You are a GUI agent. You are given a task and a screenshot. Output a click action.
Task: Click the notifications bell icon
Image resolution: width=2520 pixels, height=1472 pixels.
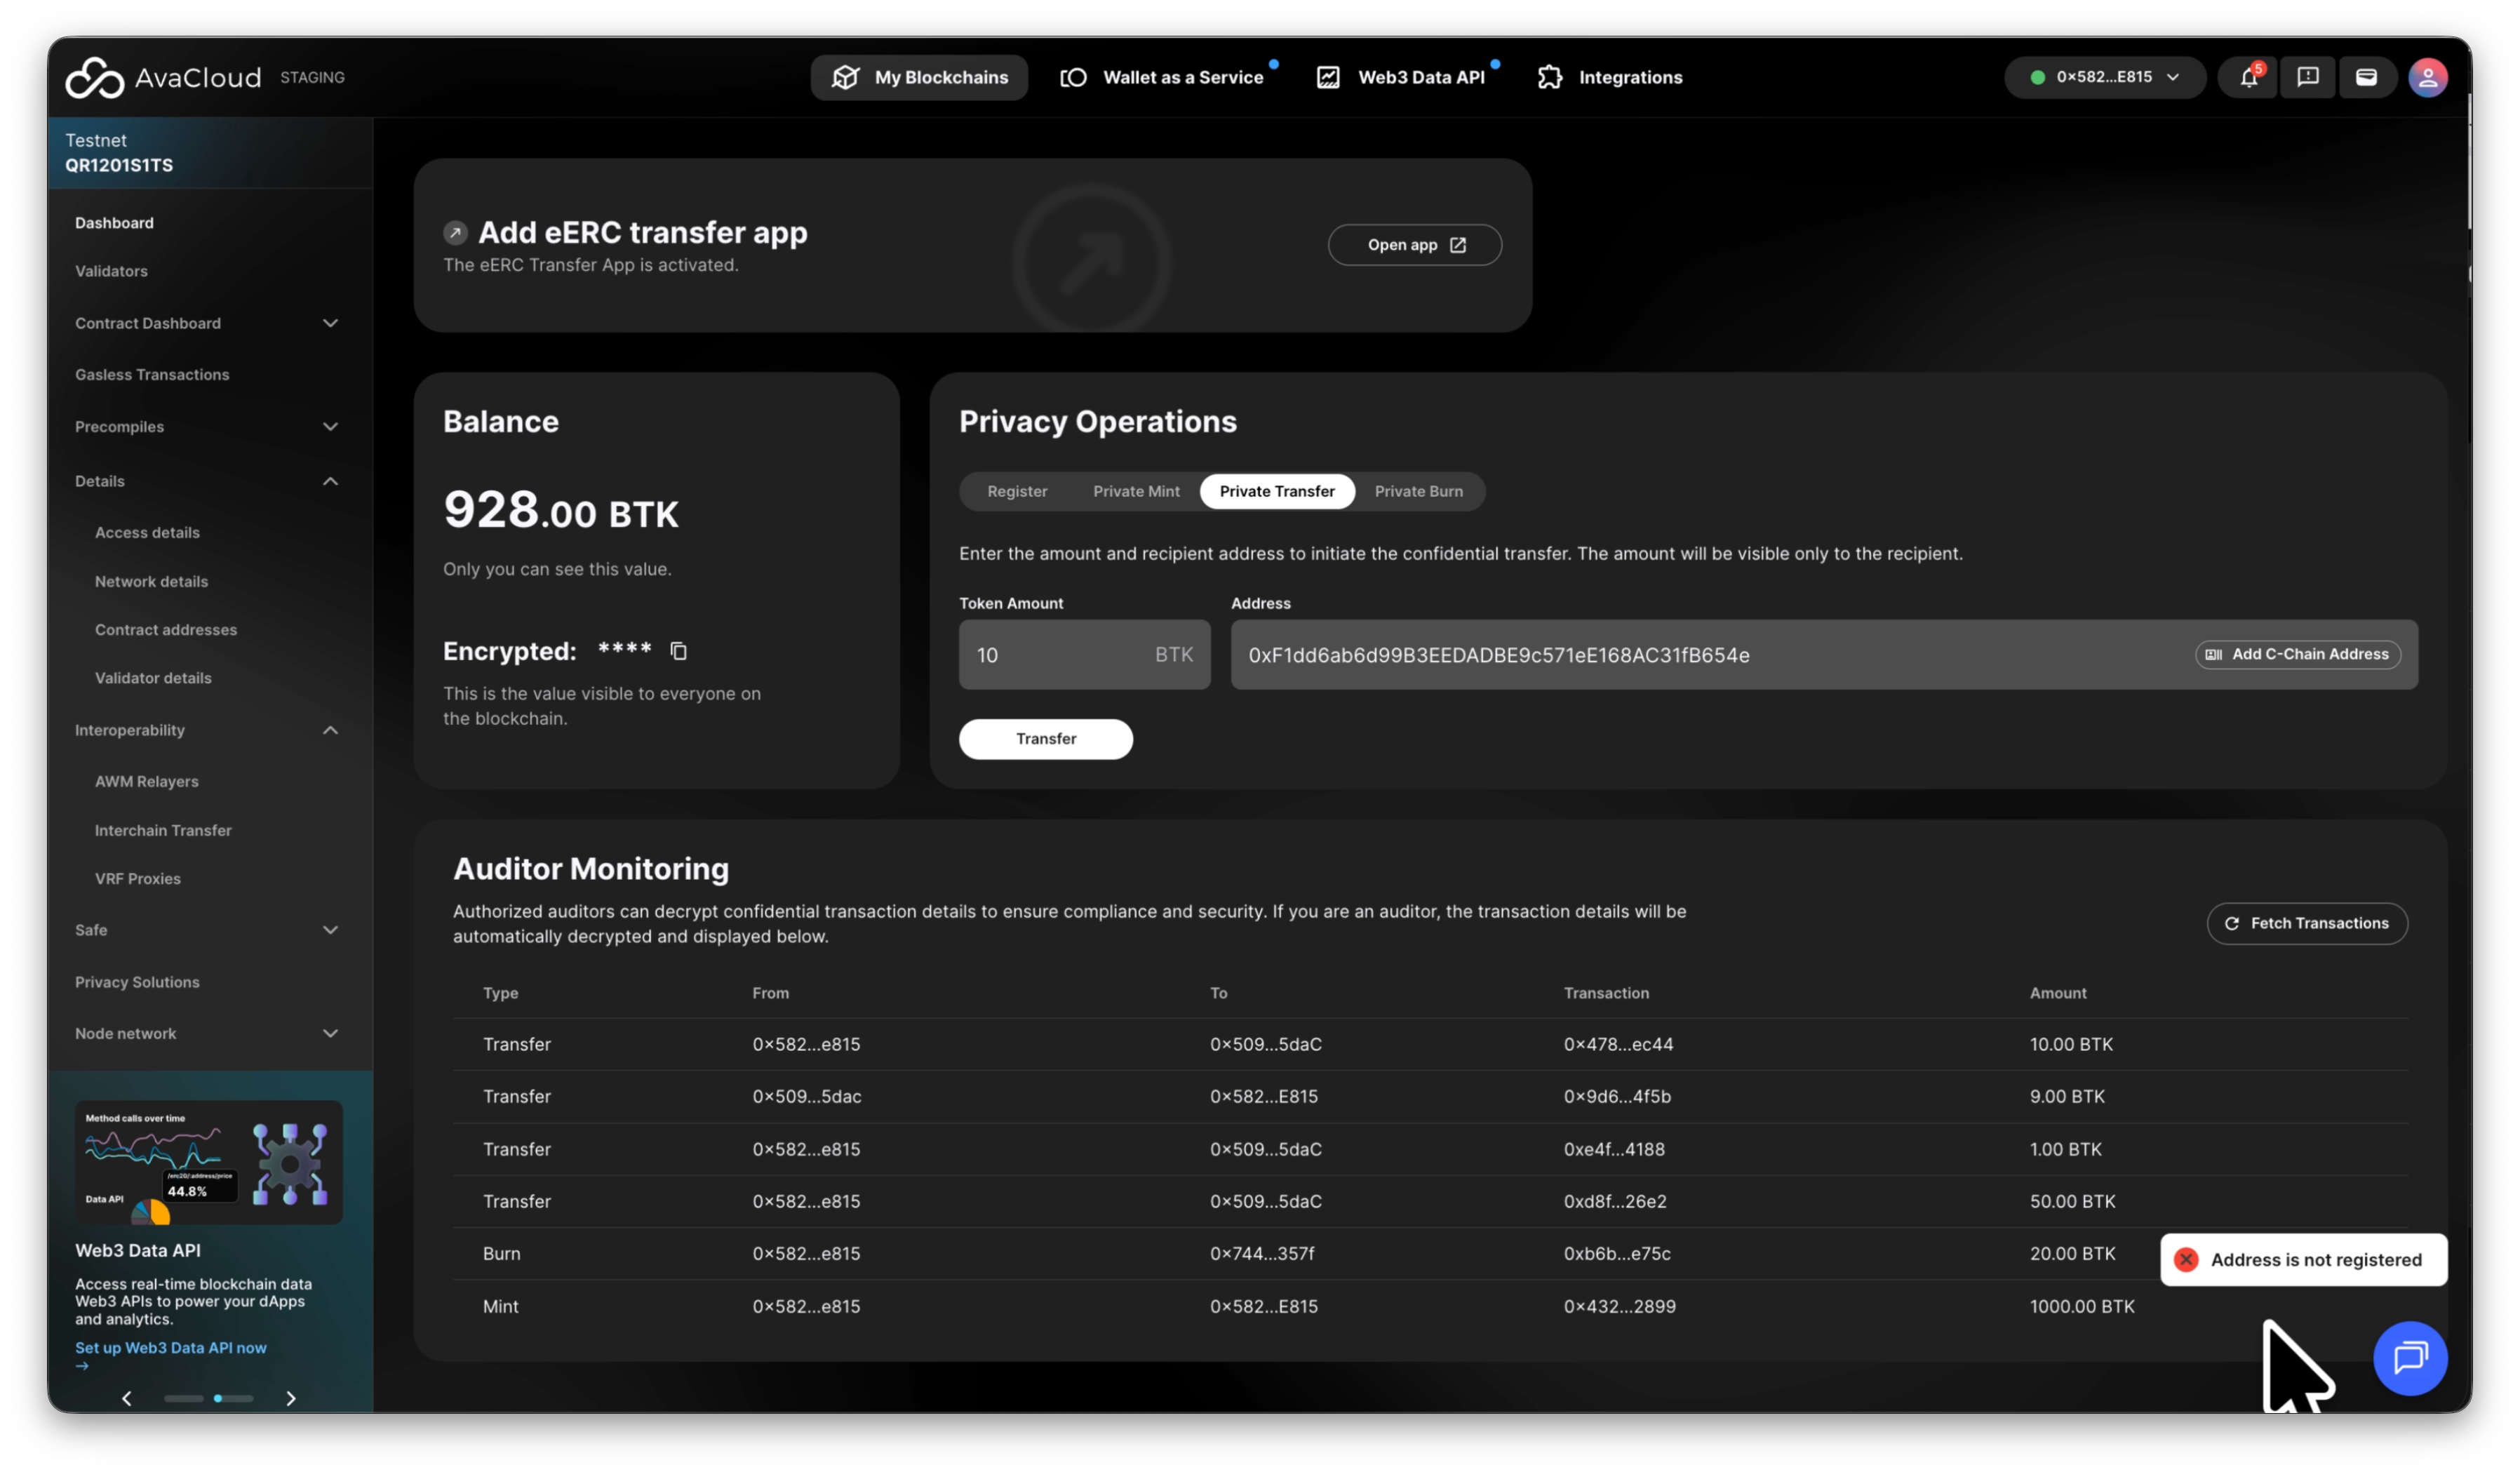(2248, 77)
